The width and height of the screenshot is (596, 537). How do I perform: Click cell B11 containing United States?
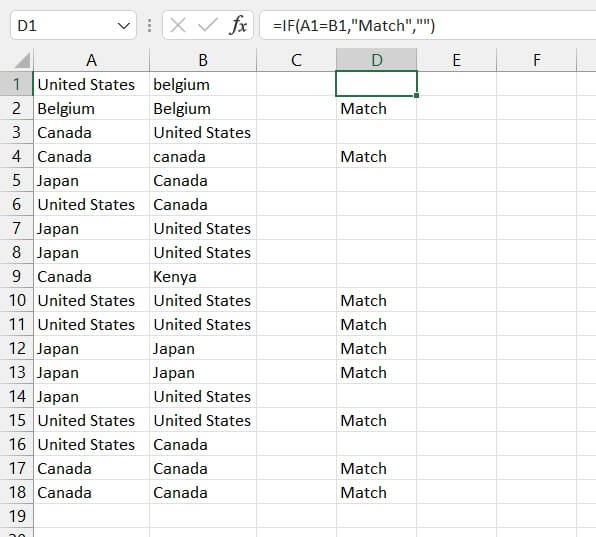coord(203,324)
